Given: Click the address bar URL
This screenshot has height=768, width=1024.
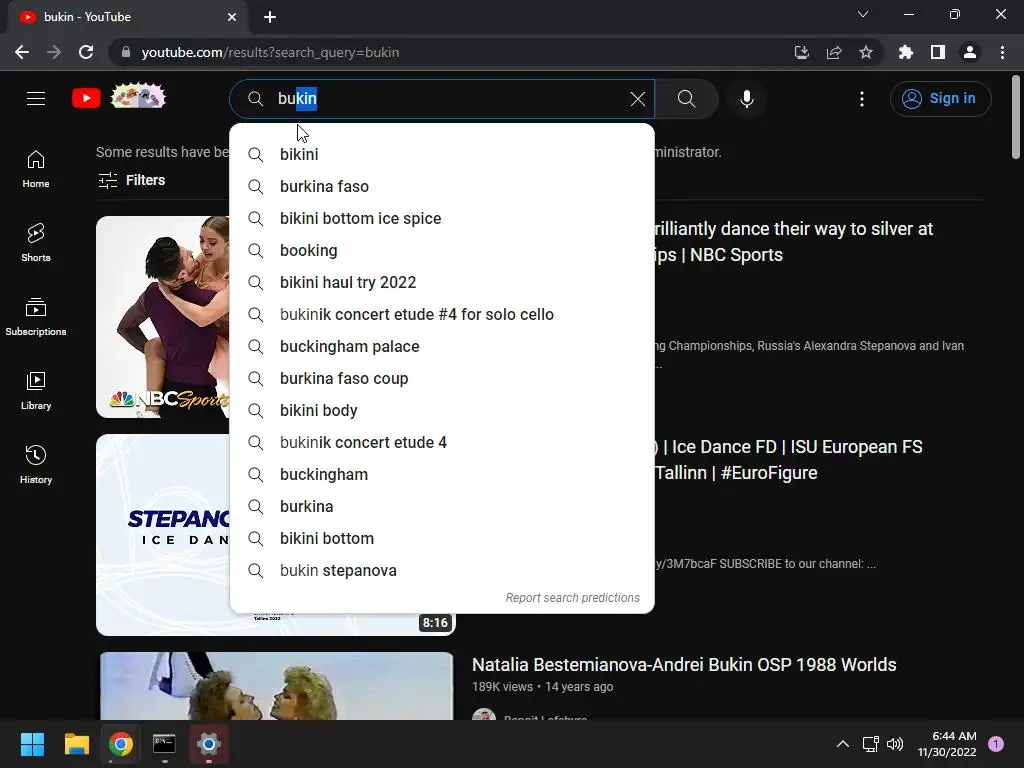Looking at the screenshot, I should (270, 52).
